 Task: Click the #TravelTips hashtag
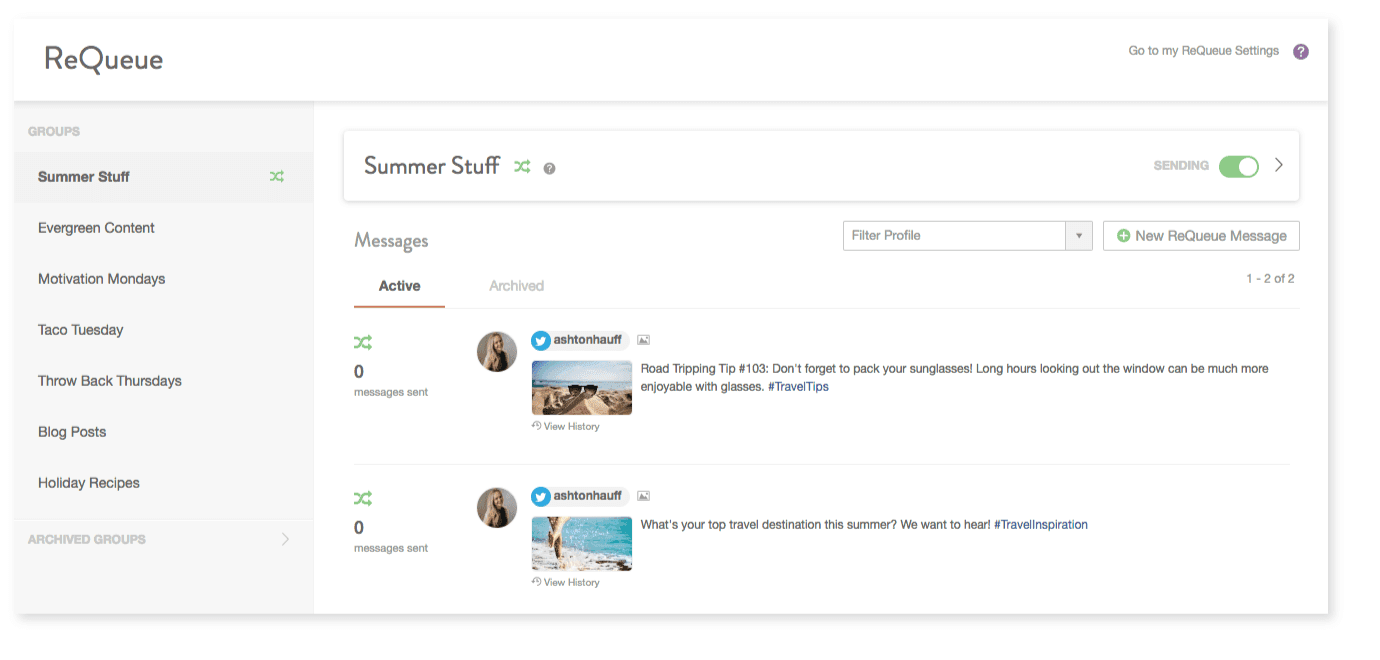(798, 386)
